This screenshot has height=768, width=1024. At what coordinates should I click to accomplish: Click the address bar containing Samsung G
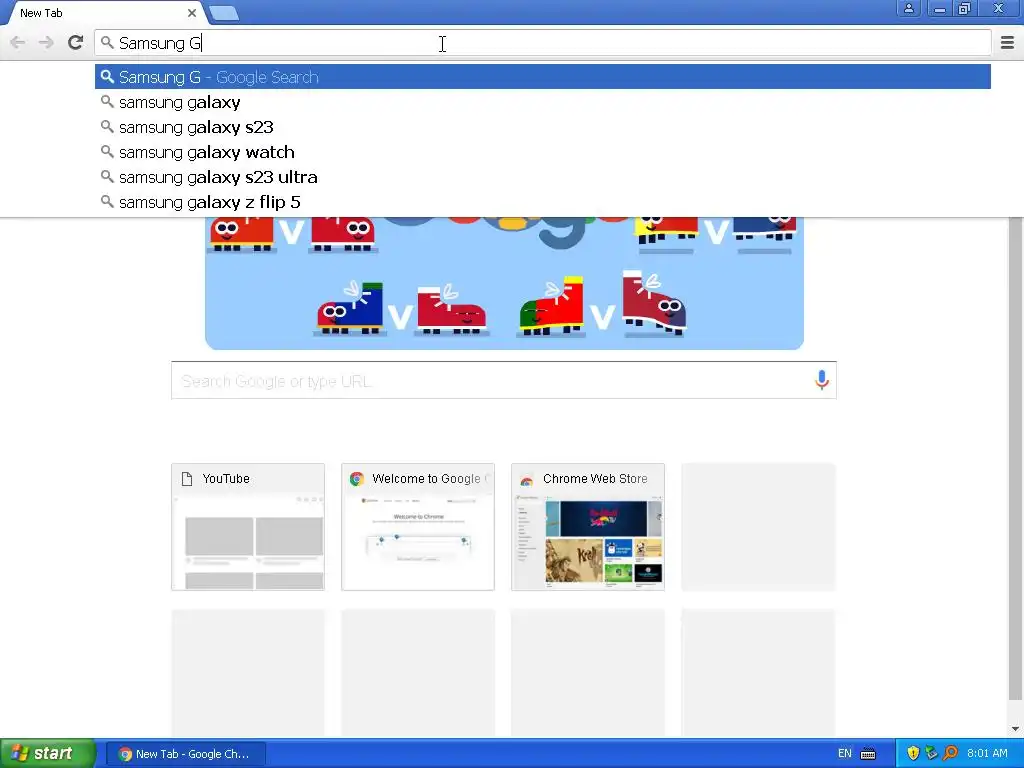543,43
